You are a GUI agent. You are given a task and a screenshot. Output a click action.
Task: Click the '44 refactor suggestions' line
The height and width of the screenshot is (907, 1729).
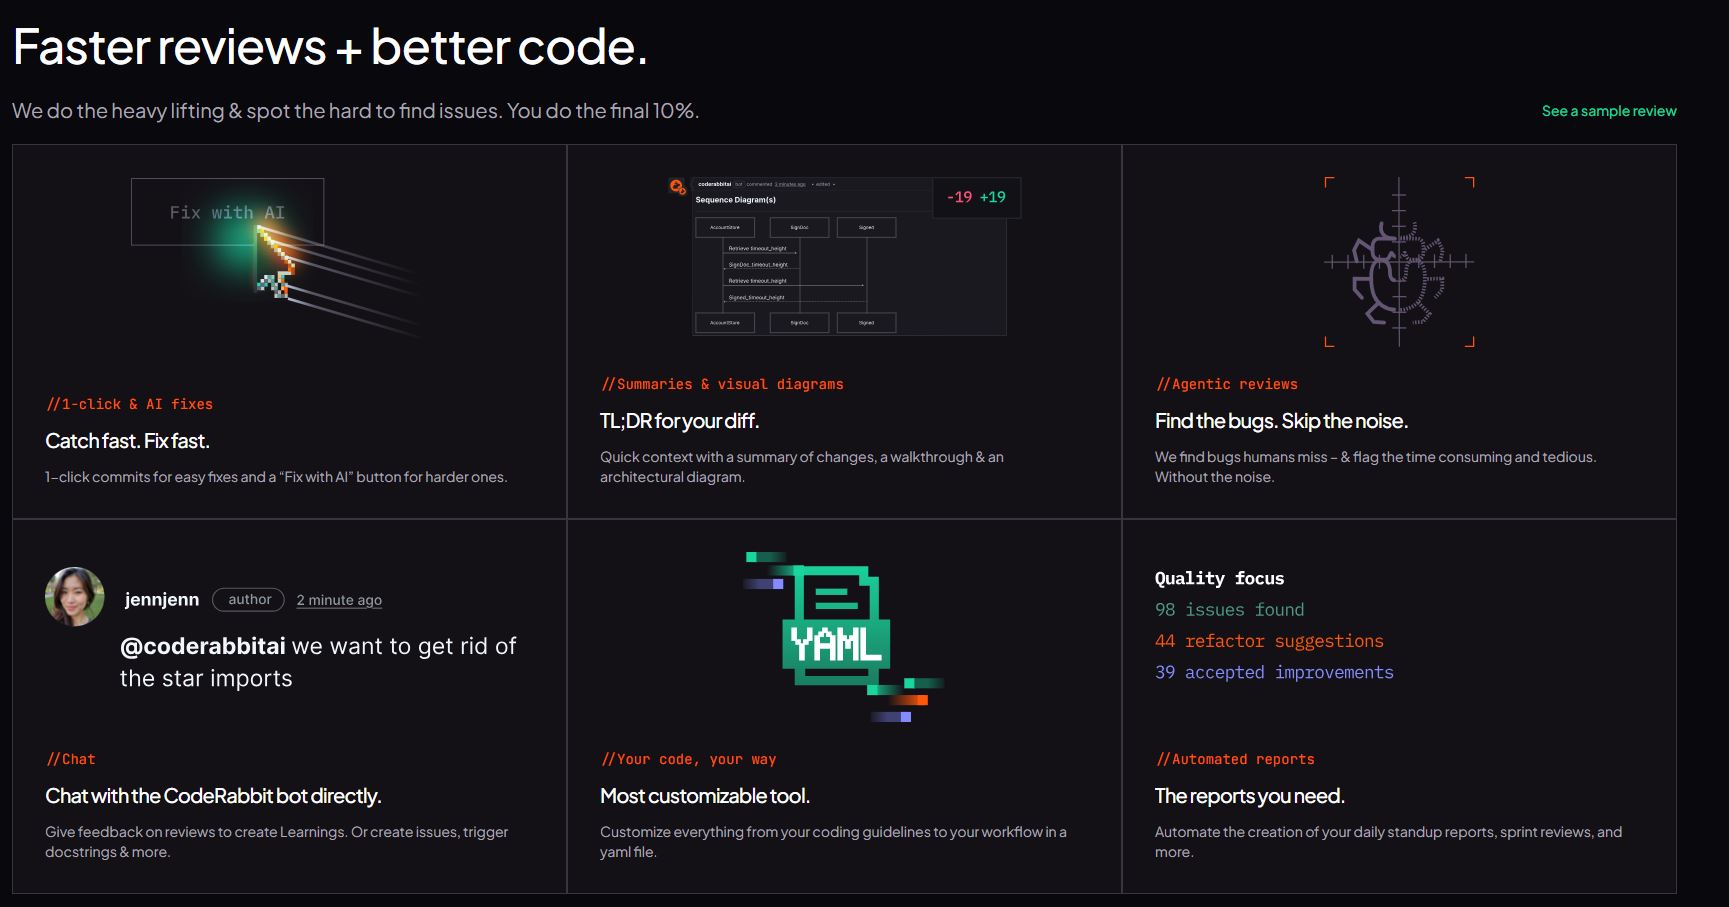(1269, 641)
